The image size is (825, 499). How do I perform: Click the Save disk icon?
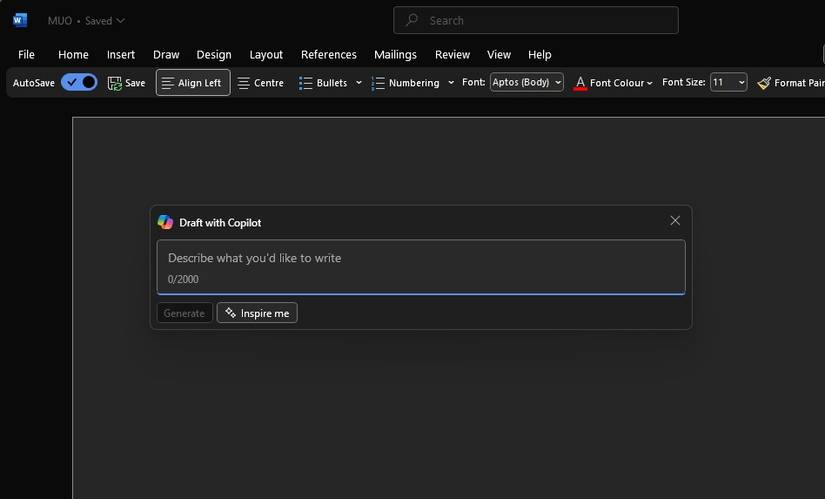(115, 83)
